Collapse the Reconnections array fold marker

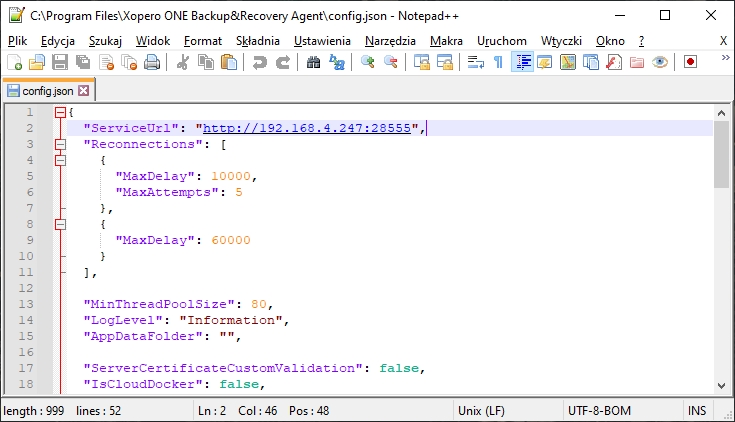tap(60, 144)
